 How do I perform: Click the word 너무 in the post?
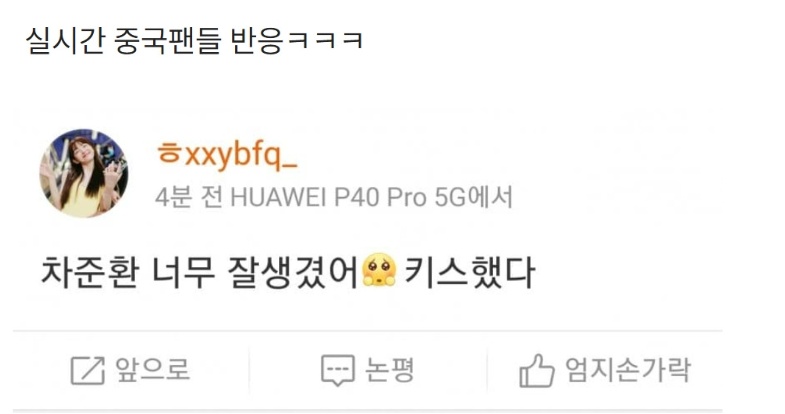(183, 272)
